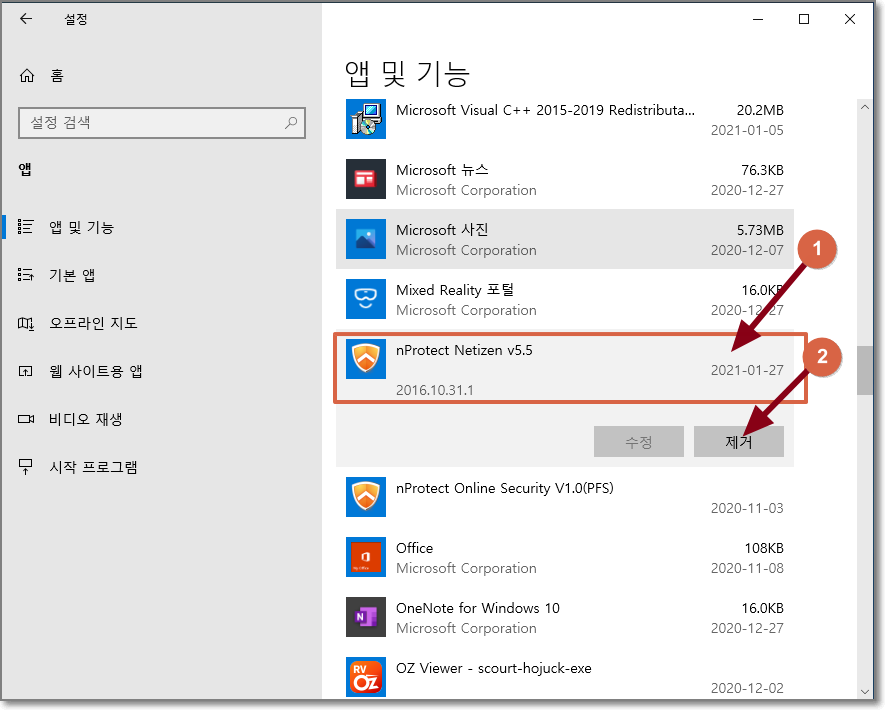Image resolution: width=885 pixels, height=710 pixels.
Task: Maximize the Settings window
Action: 804,19
